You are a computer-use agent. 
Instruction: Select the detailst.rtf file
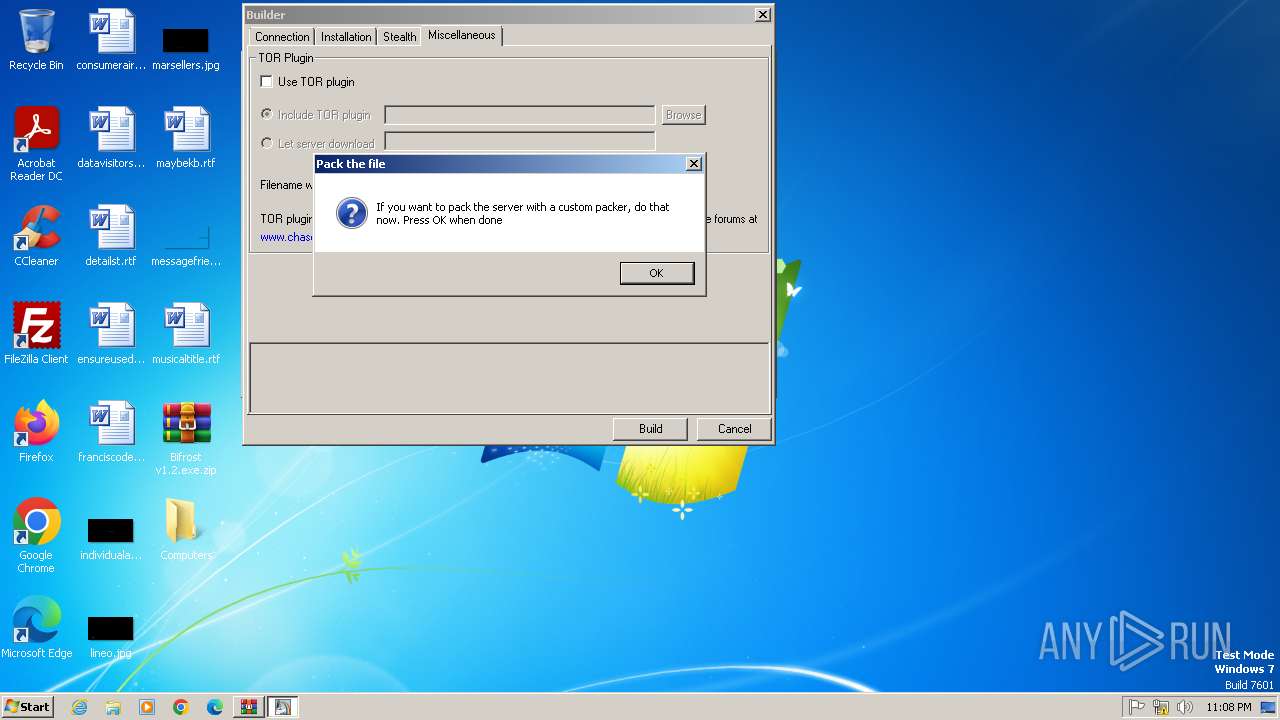111,236
